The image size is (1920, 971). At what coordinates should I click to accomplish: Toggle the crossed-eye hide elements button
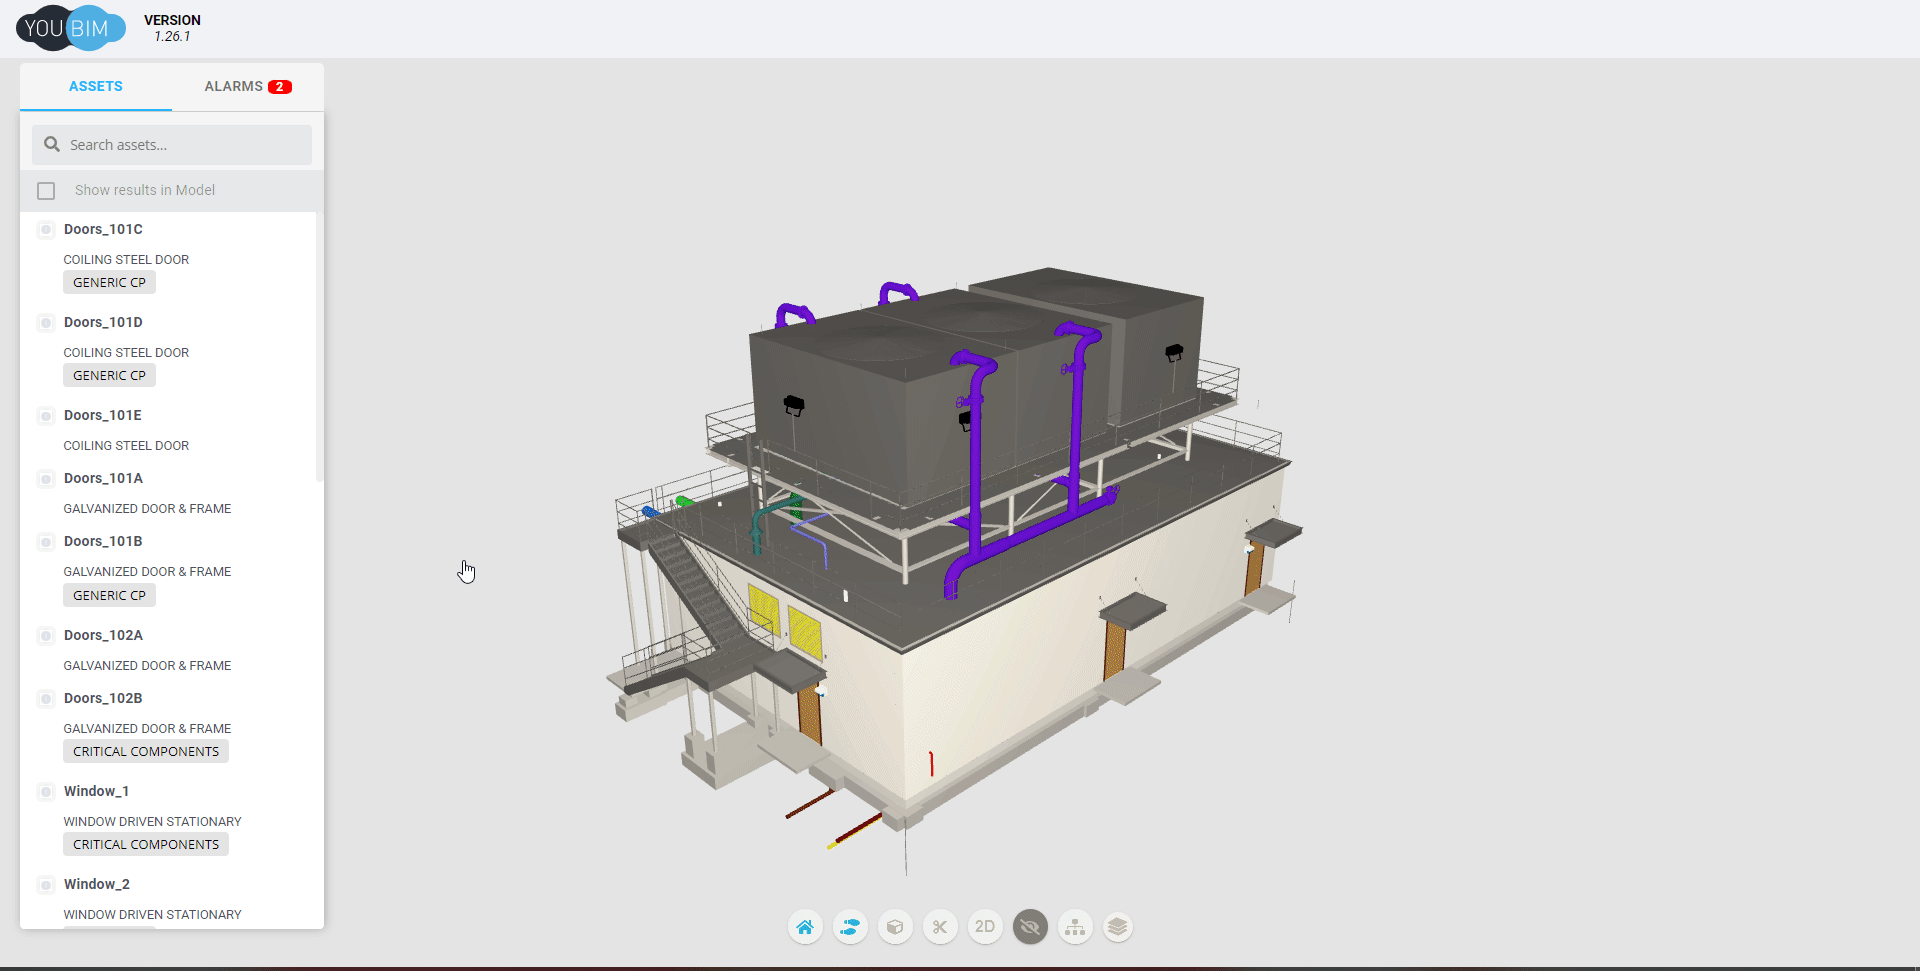pos(1030,927)
